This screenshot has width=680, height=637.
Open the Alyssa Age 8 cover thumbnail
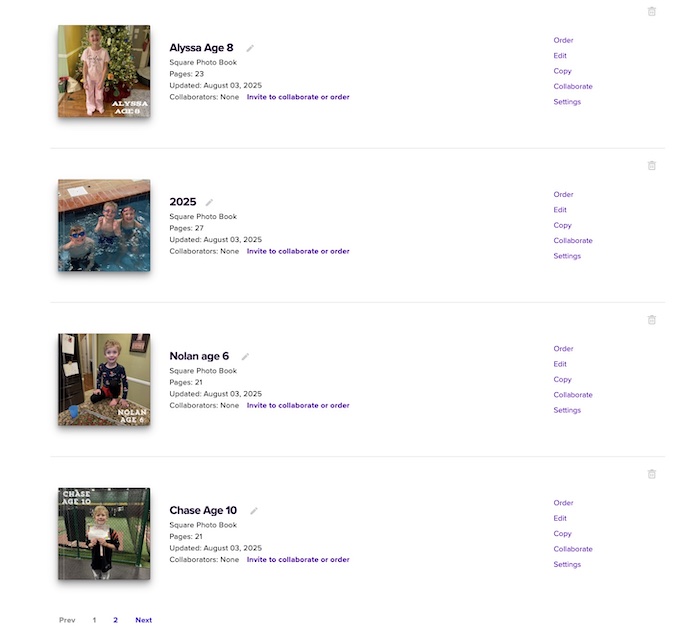[104, 72]
